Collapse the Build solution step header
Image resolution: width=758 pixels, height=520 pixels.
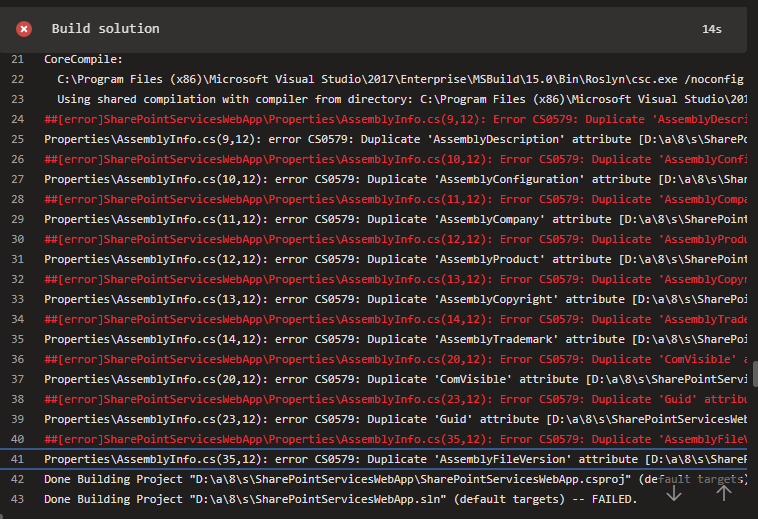(373, 29)
